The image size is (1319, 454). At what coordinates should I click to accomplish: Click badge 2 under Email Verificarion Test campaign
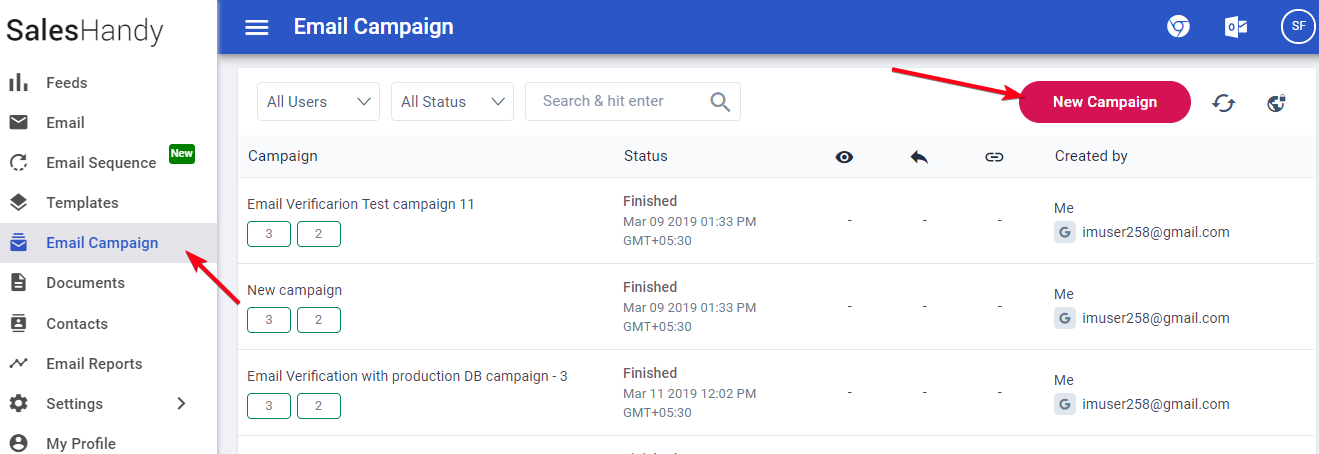tap(319, 234)
